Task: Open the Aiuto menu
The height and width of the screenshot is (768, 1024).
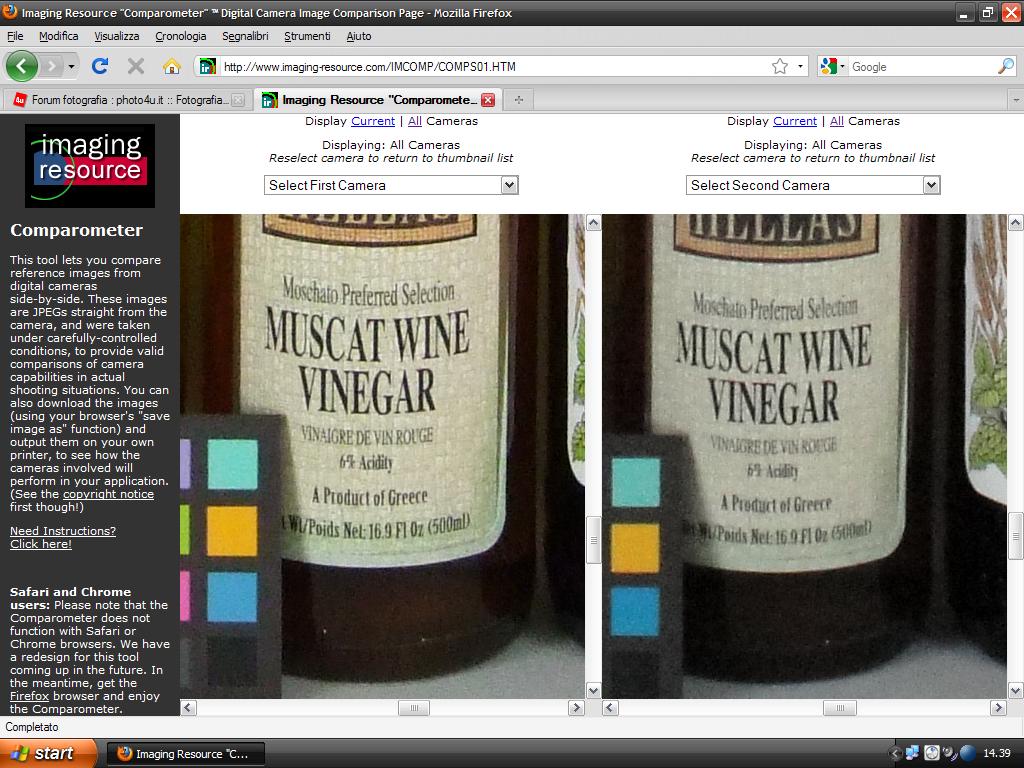Action: point(359,36)
